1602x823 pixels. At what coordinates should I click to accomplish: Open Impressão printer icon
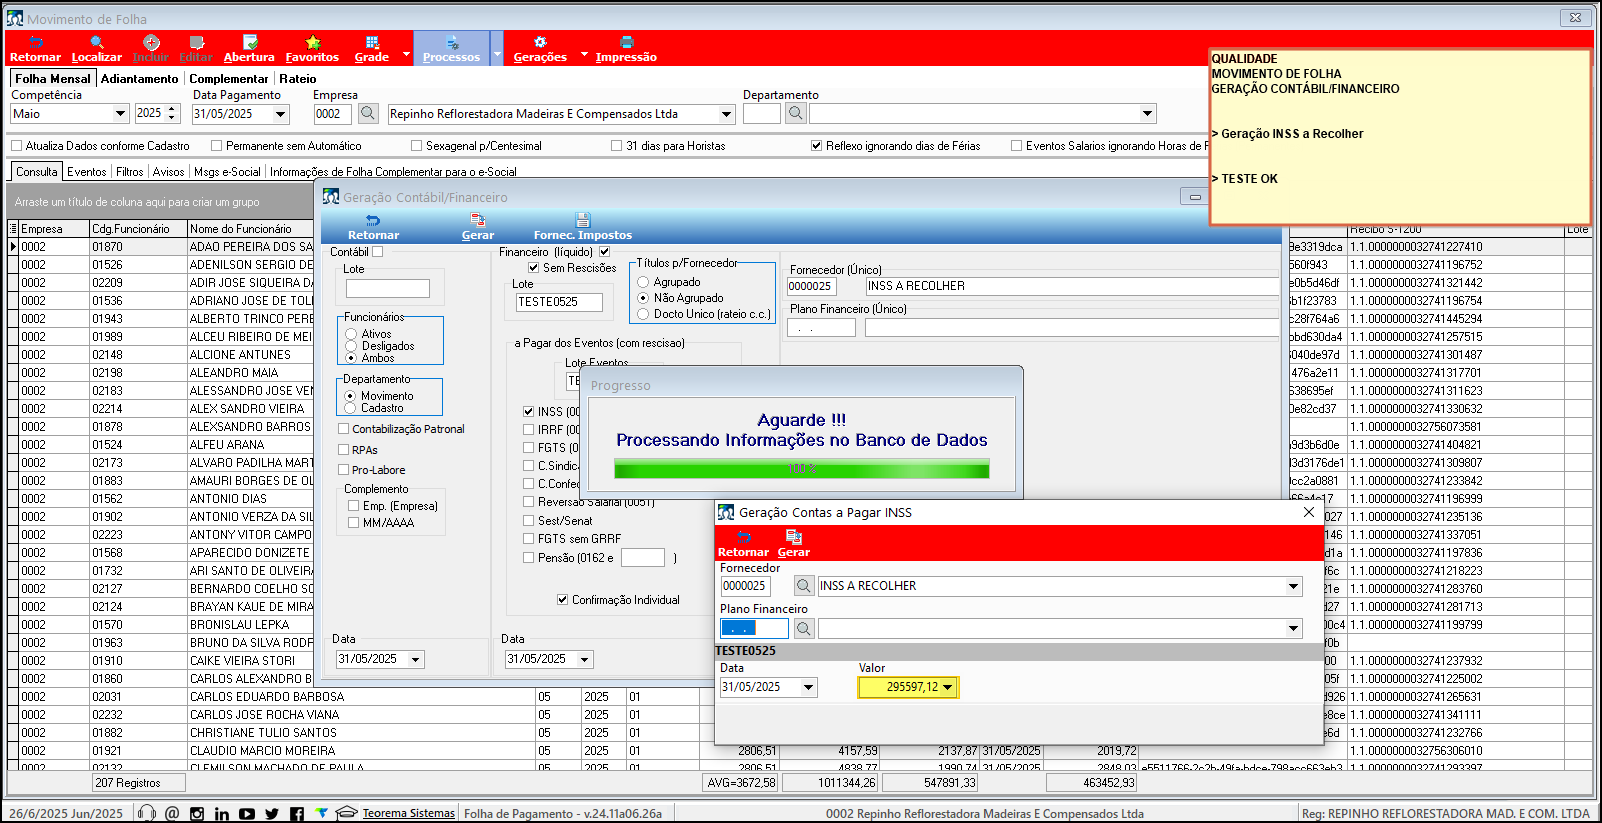tap(626, 49)
